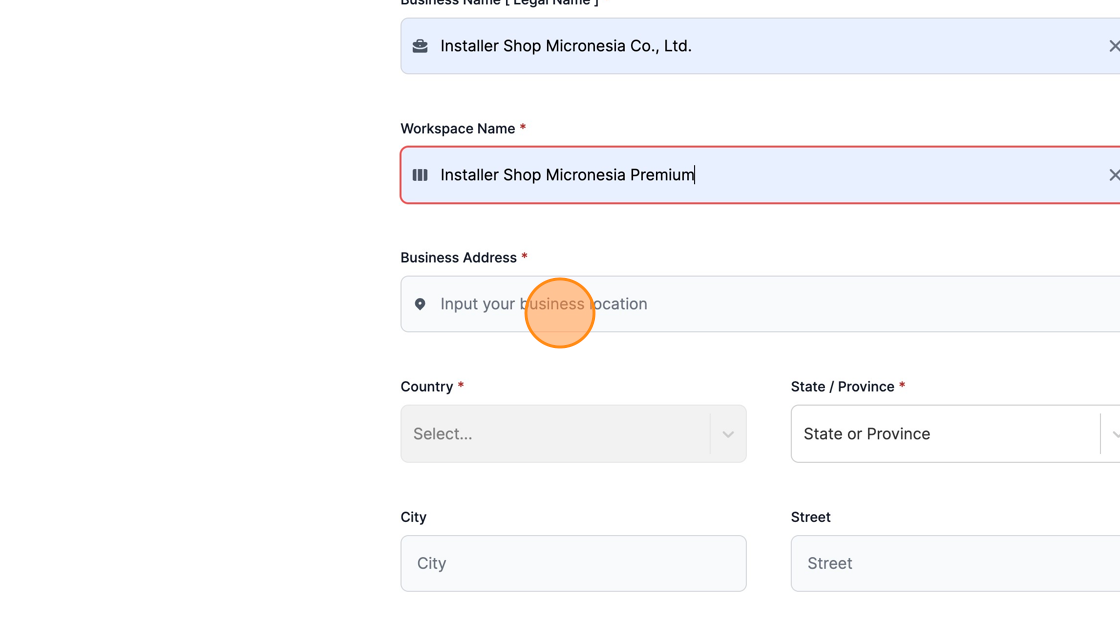Click the City label above the field
Image resolution: width=1120 pixels, height=626 pixels.
coord(414,517)
